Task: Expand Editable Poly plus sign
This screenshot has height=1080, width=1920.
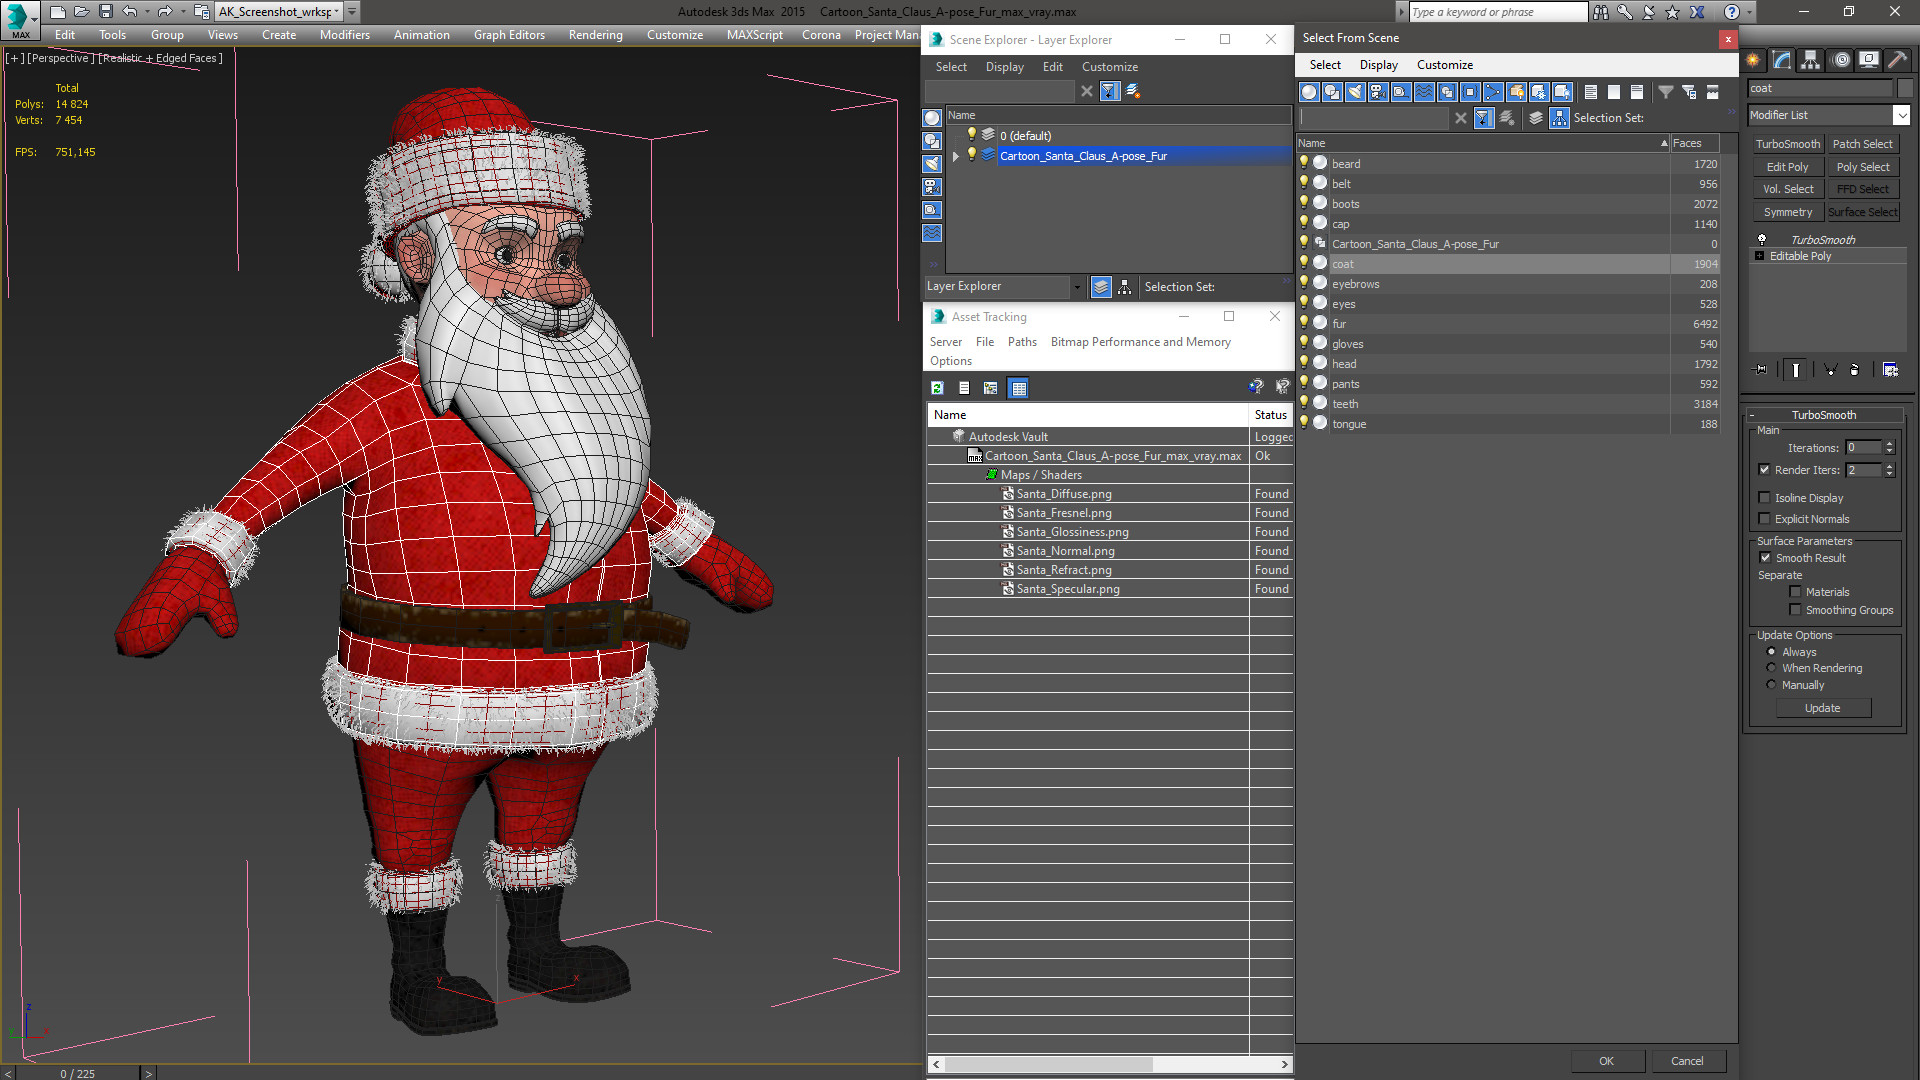Action: 1760,256
